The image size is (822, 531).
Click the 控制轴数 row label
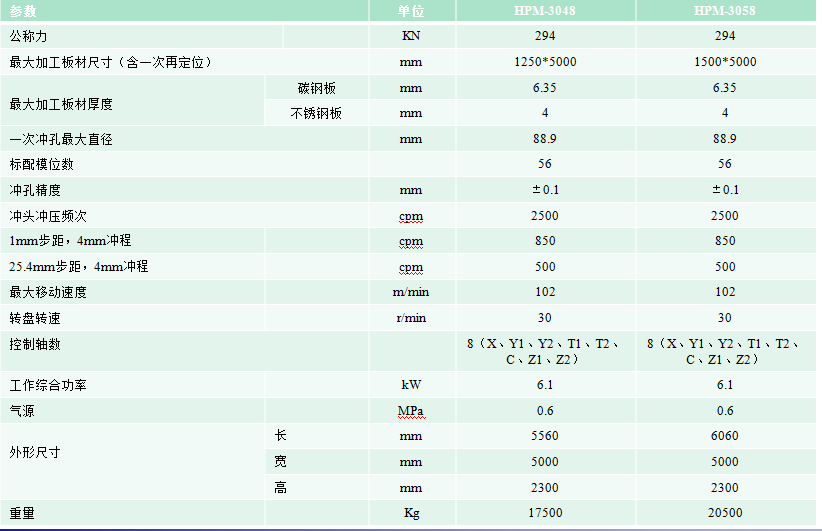[35, 344]
